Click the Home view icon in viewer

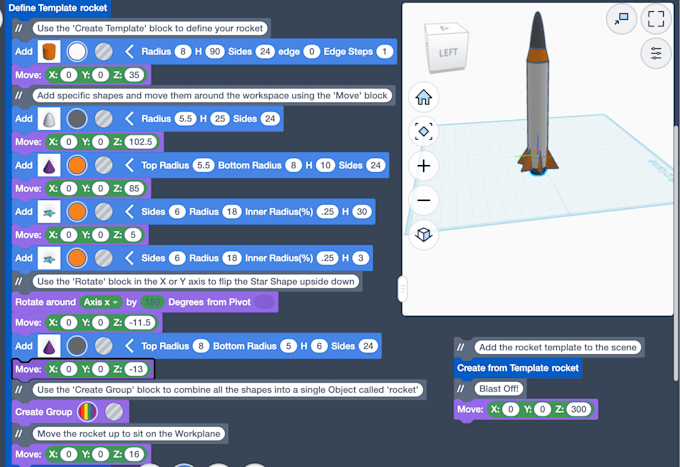click(424, 97)
